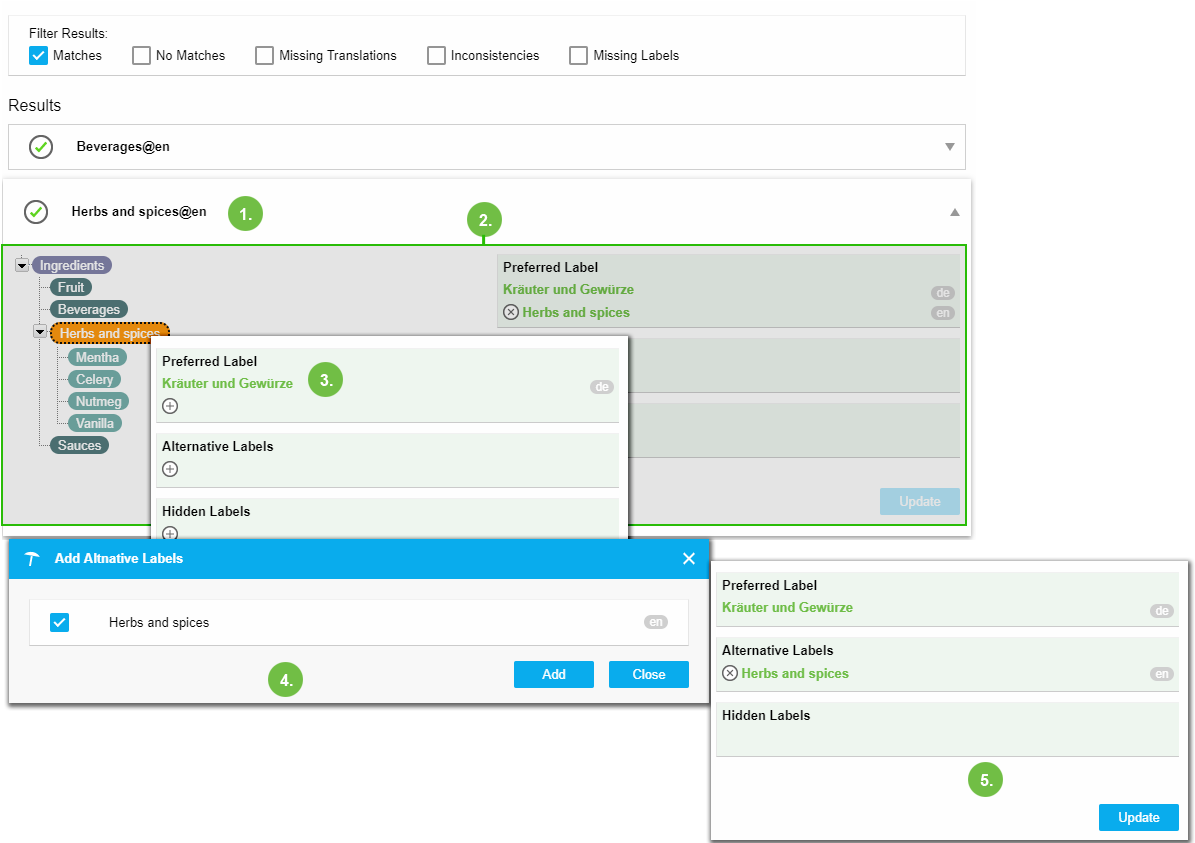Remove Herbs and spices from Preferred Label
1195x843 pixels.
tap(511, 312)
